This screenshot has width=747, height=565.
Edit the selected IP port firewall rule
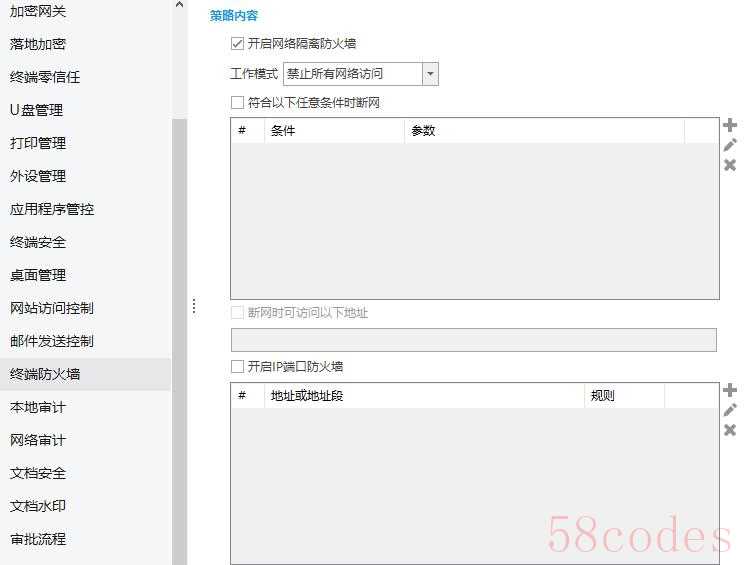pos(730,410)
